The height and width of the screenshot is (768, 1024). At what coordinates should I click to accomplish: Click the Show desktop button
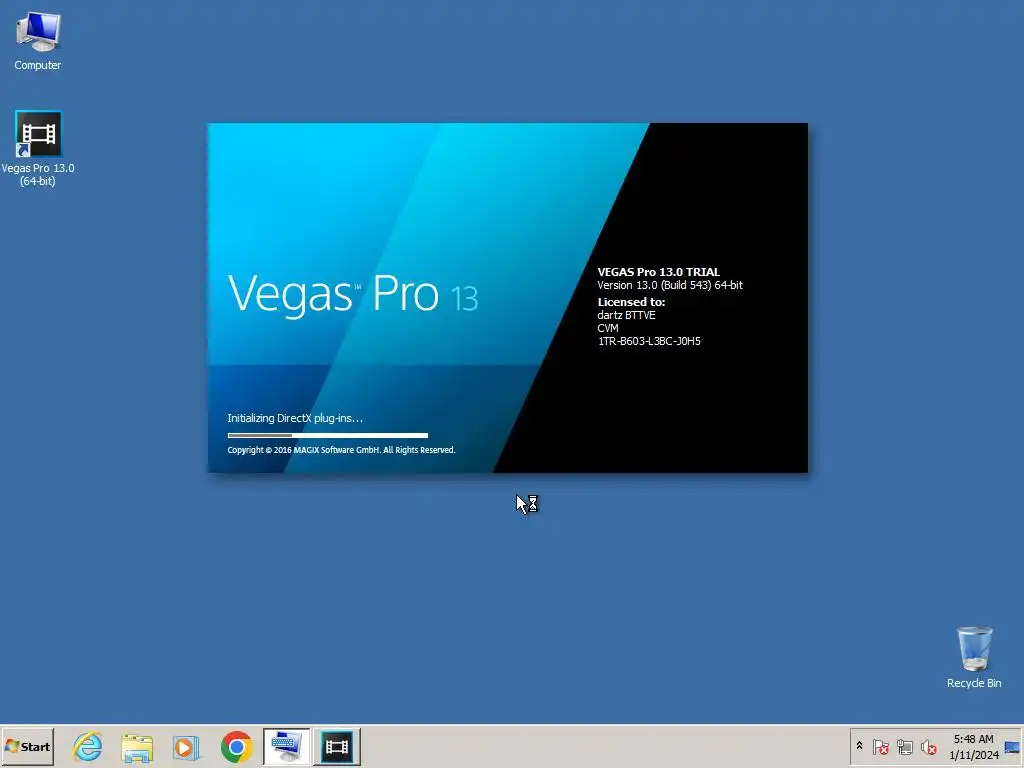coord(1012,746)
